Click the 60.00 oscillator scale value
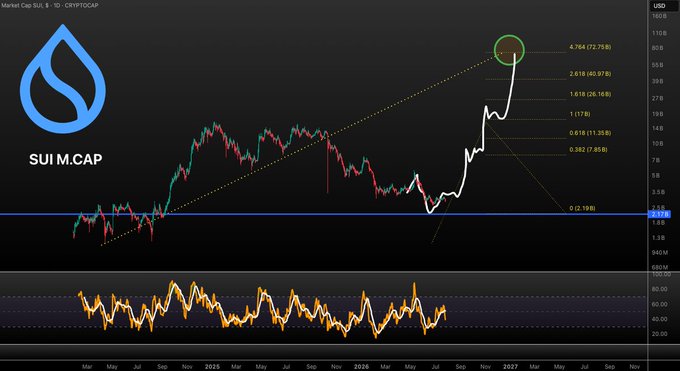Screen dimensions: 680x371 click(660, 304)
